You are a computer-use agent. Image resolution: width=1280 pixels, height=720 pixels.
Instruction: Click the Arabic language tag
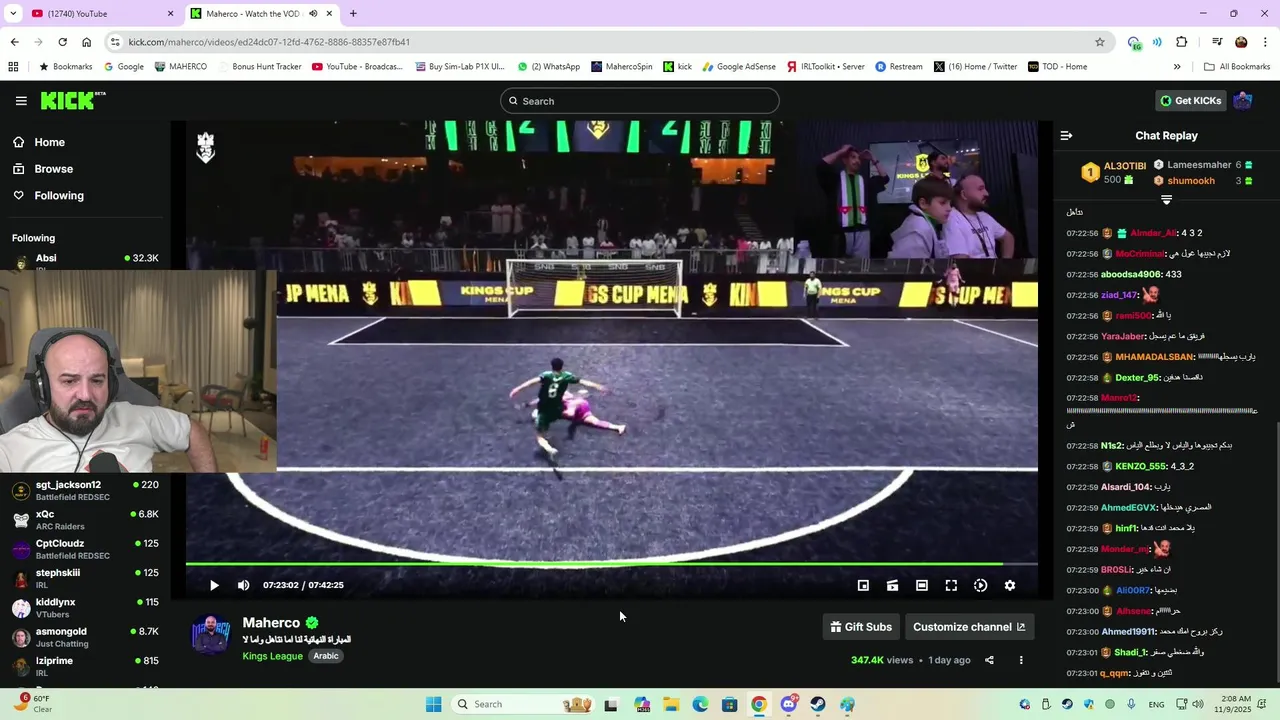[326, 656]
